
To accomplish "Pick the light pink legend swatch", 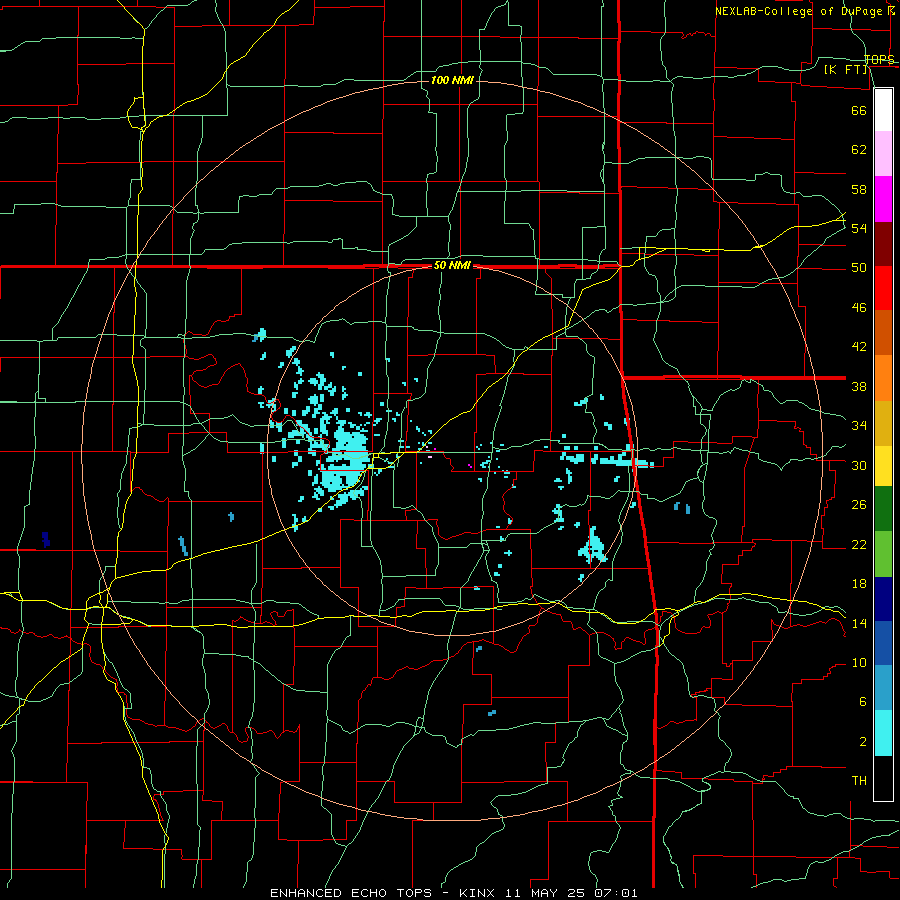I will (x=883, y=154).
